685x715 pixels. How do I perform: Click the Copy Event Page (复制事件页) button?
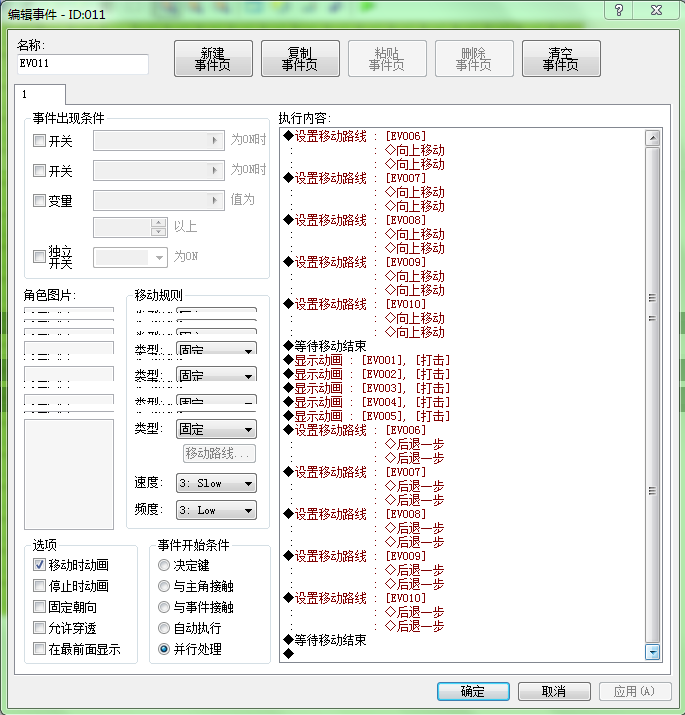click(x=300, y=58)
